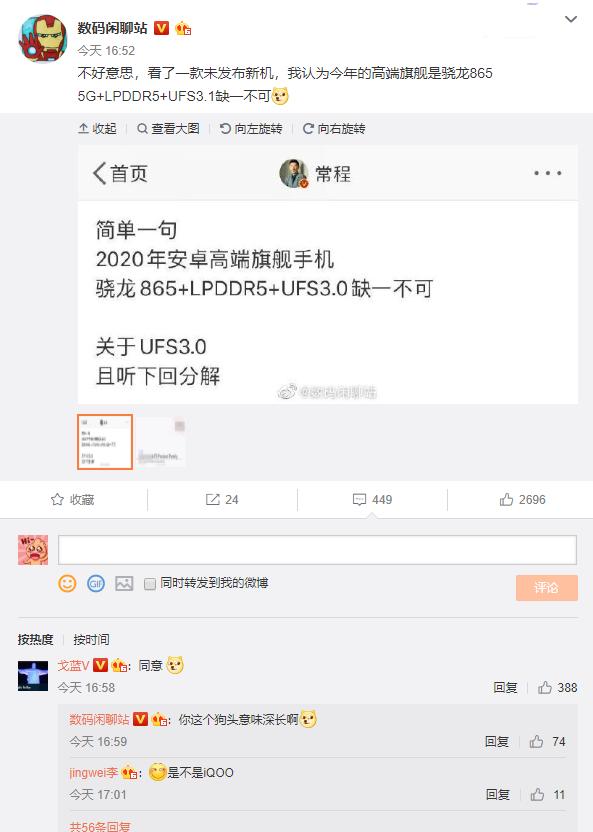The image size is (593, 832).
Task: Select the first image thumbnail
Action: 104,442
